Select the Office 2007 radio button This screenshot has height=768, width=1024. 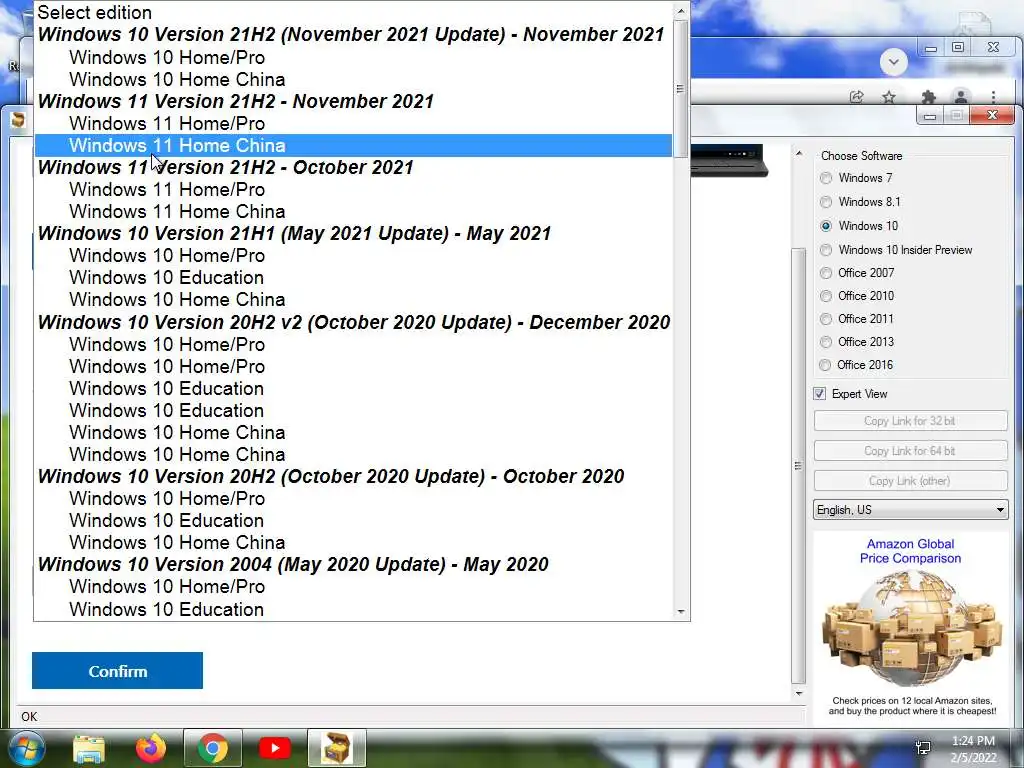pyautogui.click(x=826, y=273)
